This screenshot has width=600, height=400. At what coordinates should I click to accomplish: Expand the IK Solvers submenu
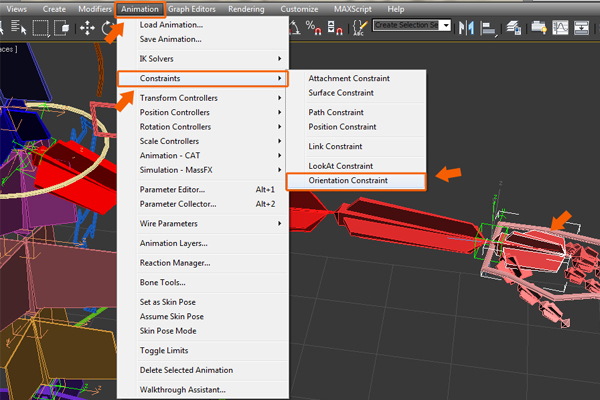point(203,59)
